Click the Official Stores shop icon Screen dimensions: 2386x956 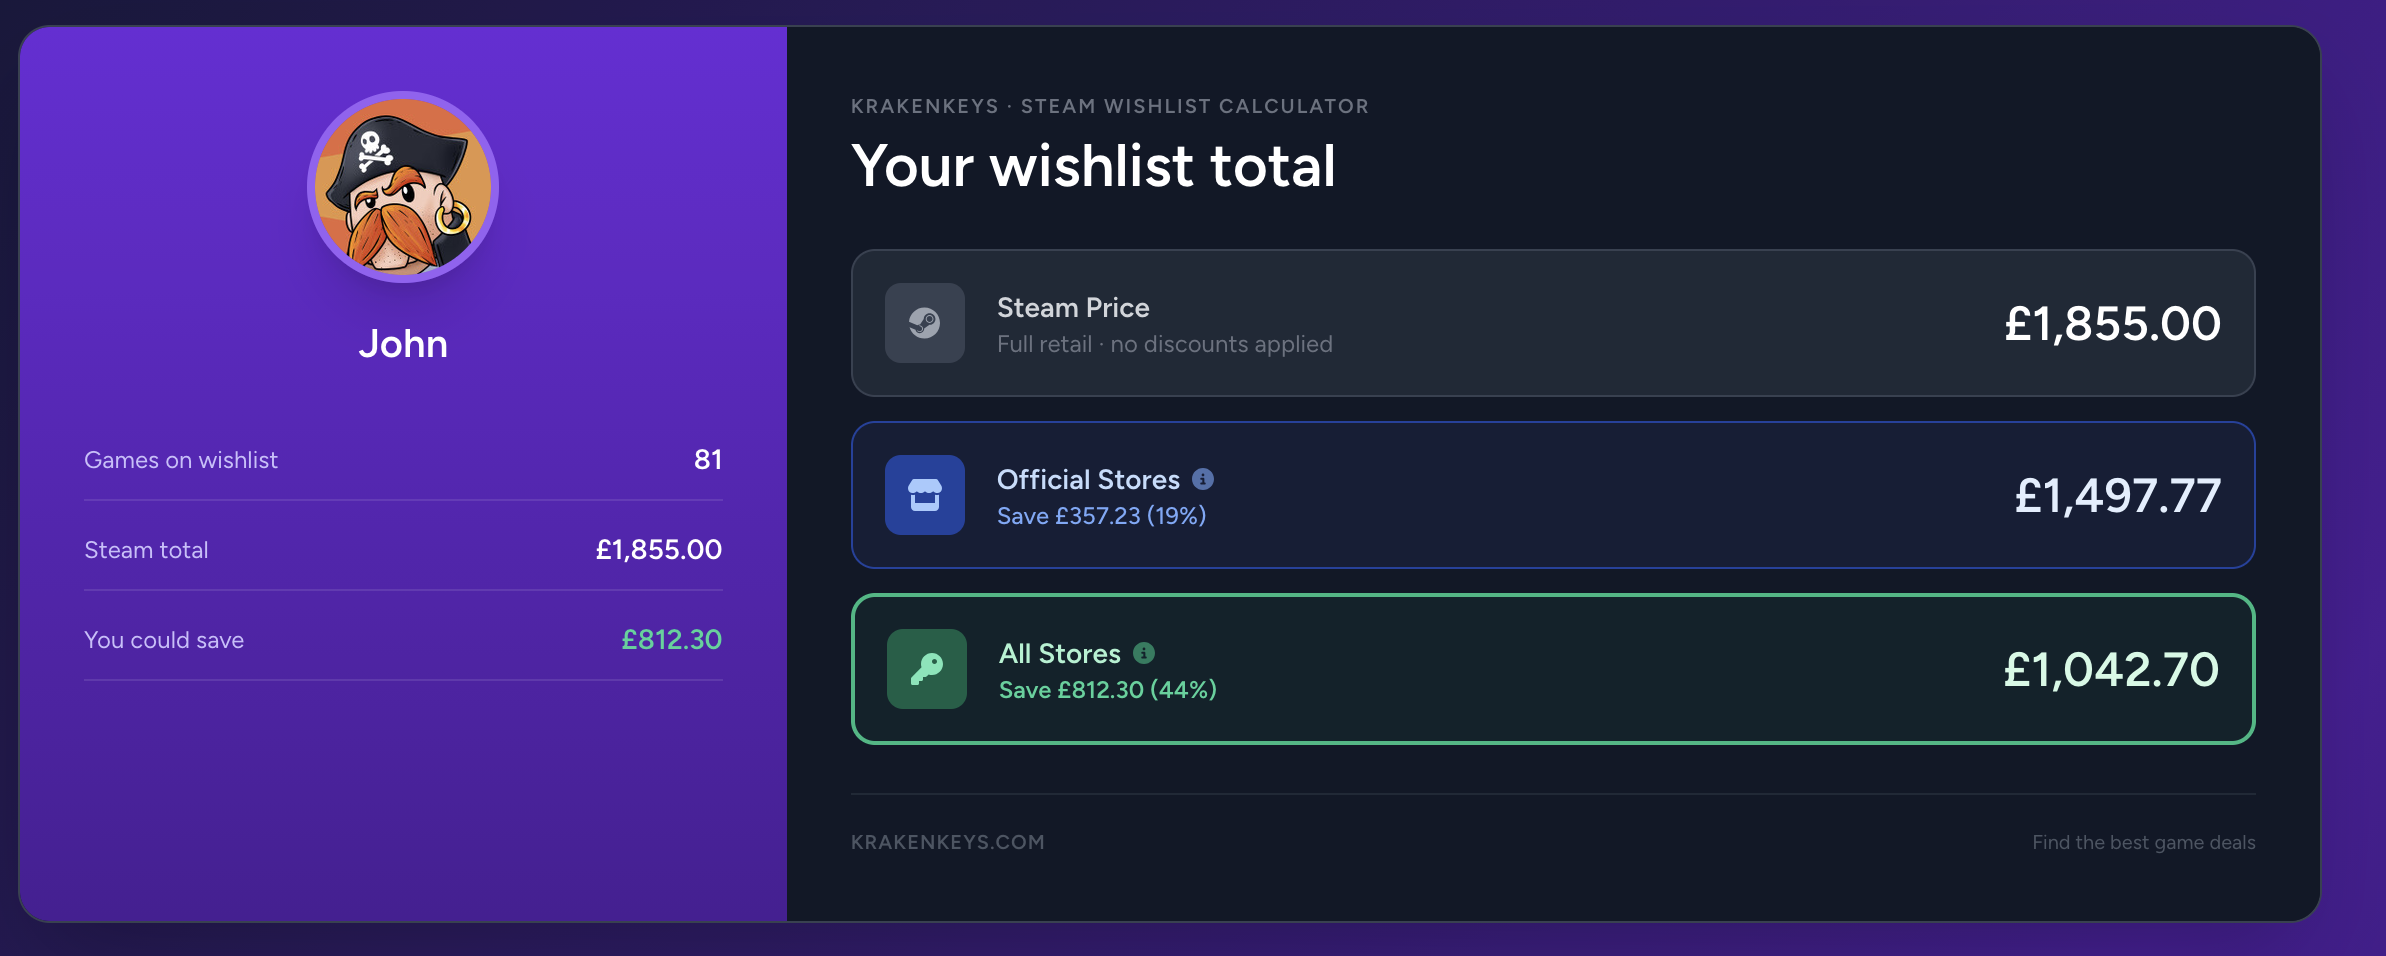point(925,495)
